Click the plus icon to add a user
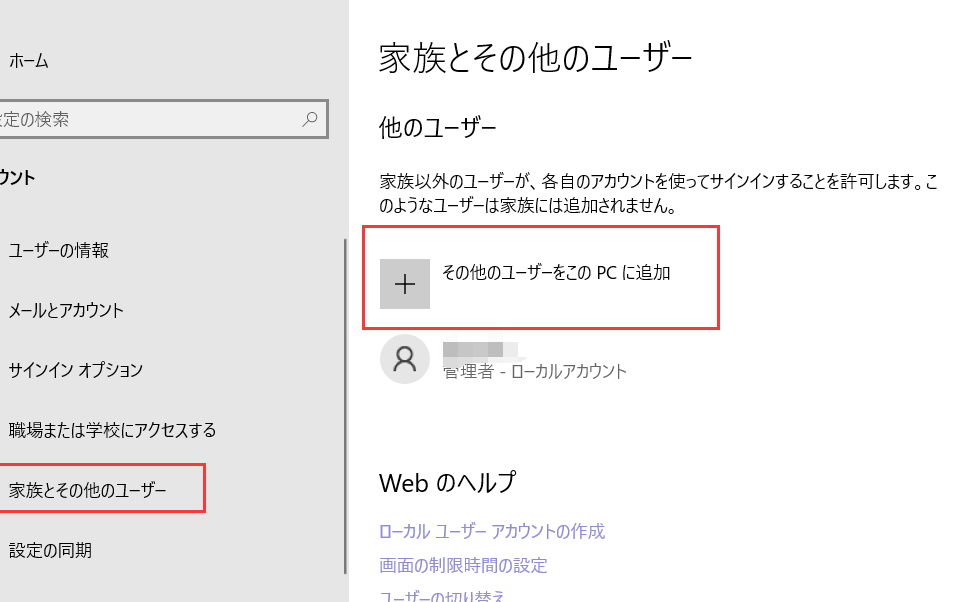This screenshot has height=602, width=953. pos(405,284)
